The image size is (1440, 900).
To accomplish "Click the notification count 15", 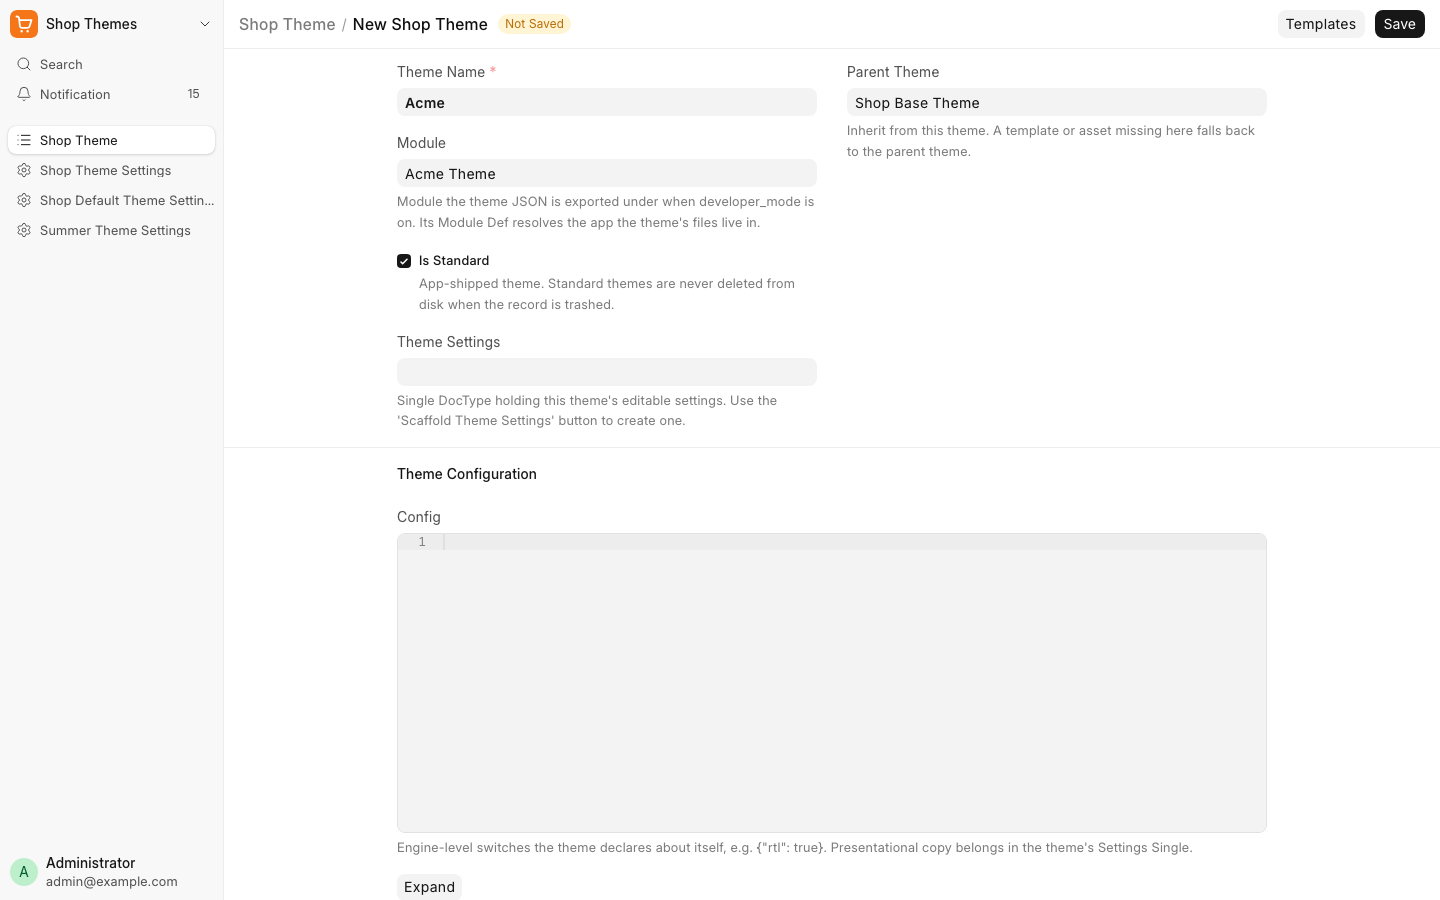I will point(194,94).
